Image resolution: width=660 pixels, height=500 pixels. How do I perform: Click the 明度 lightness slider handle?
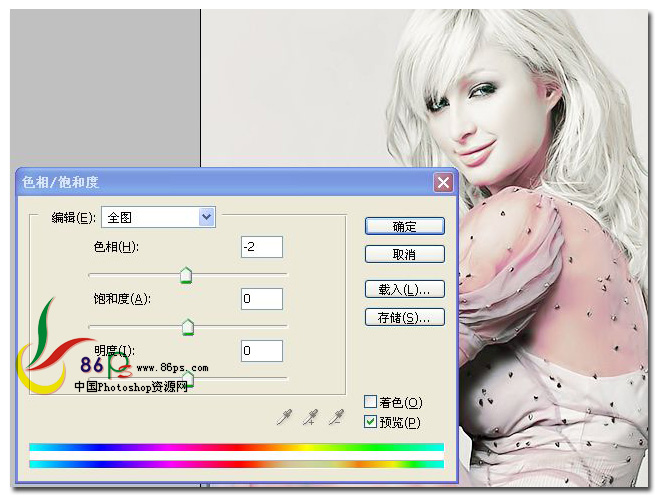pyautogui.click(x=188, y=379)
